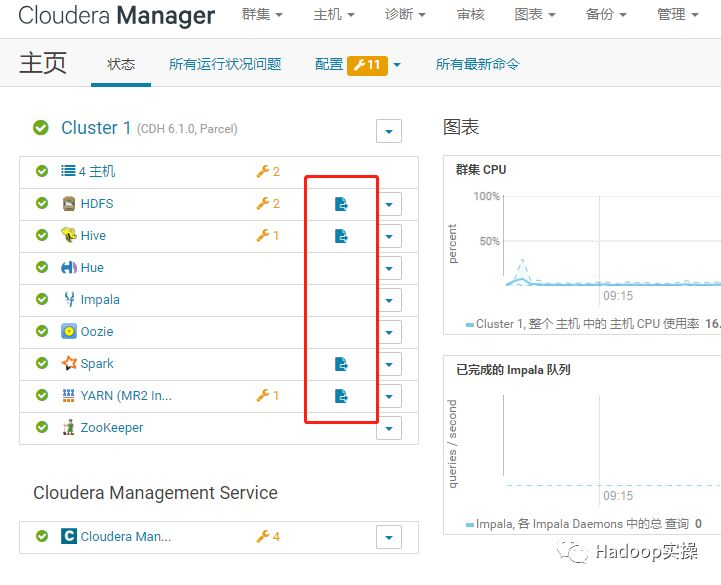Open the 图表 menu

pyautogui.click(x=535, y=15)
